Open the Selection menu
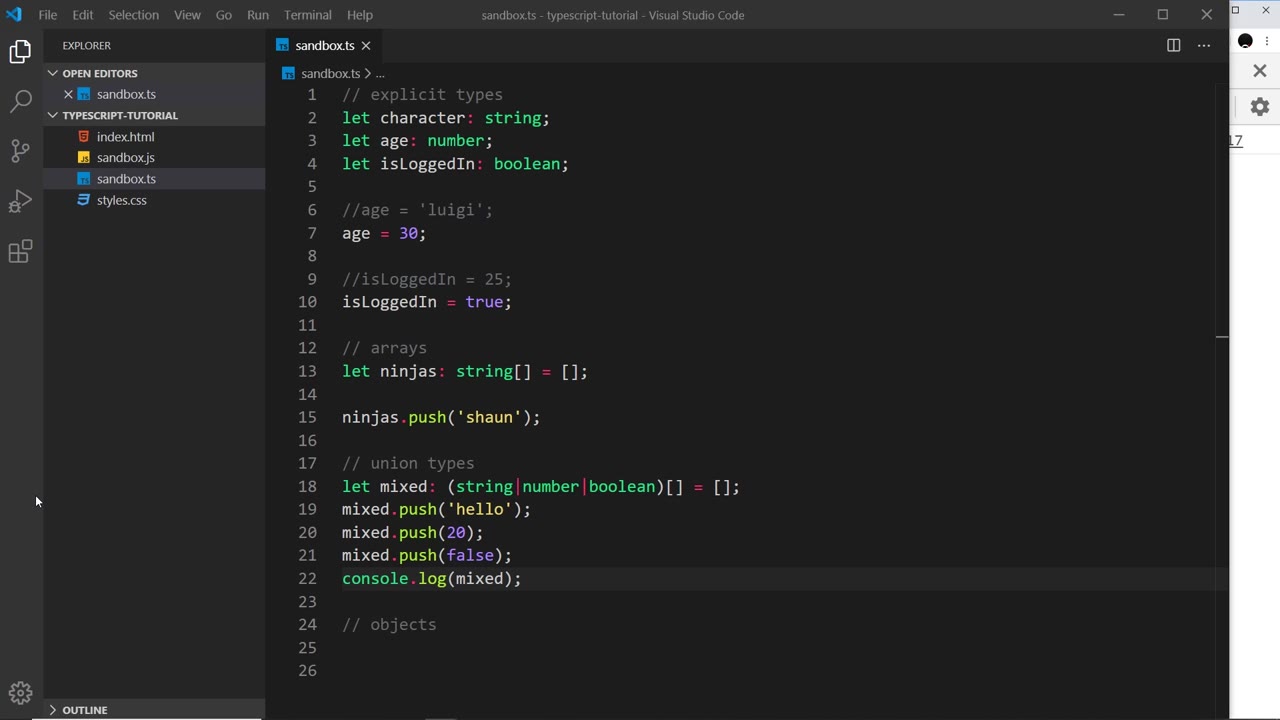The image size is (1280, 720). 133,15
